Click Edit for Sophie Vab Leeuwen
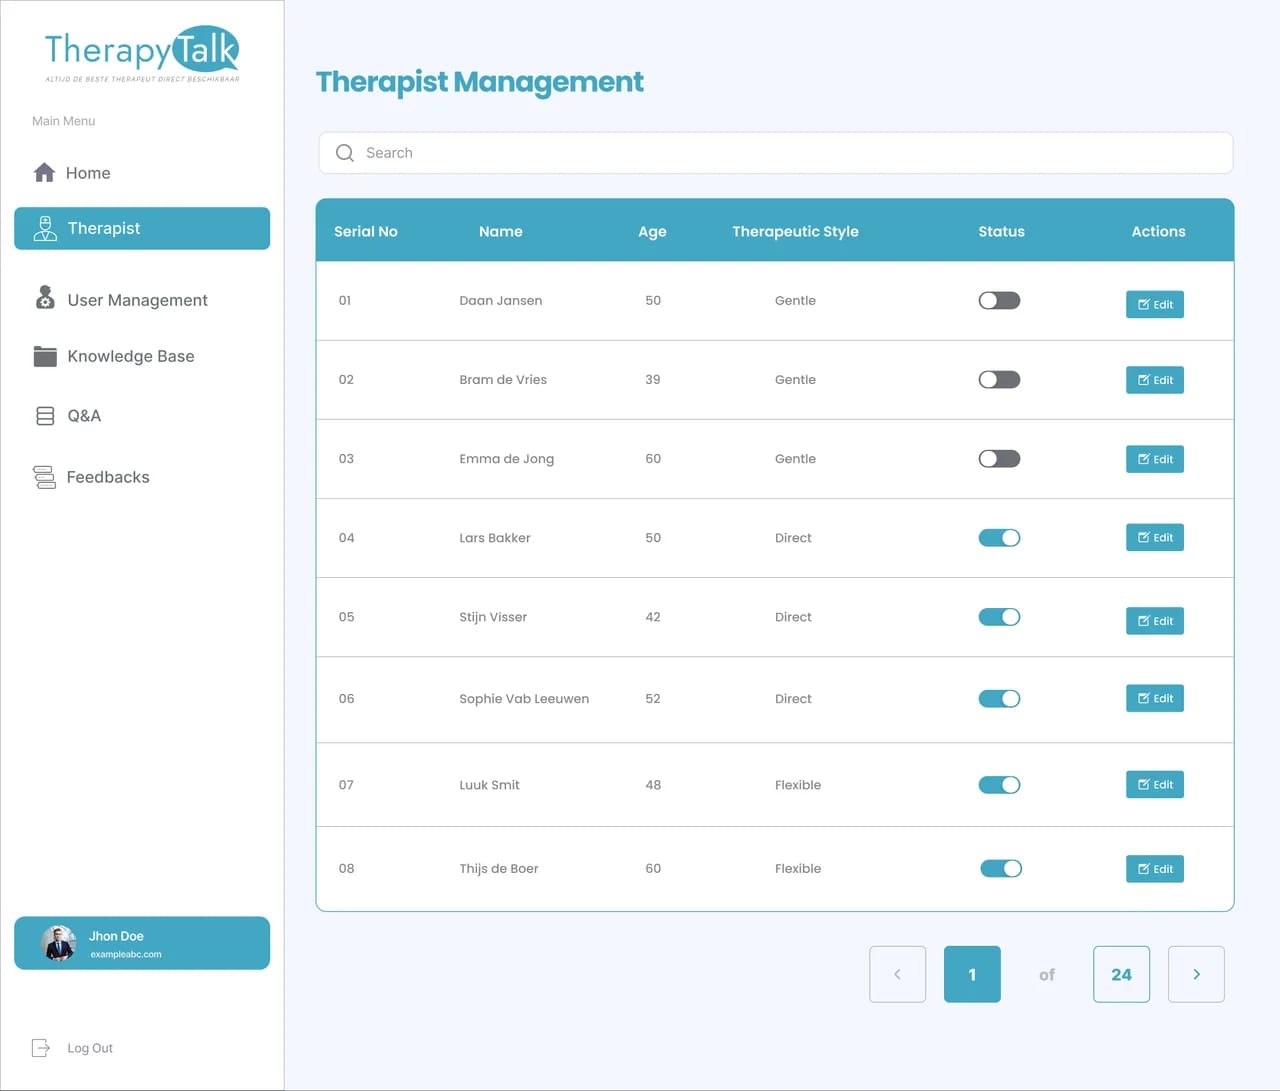 pos(1155,698)
